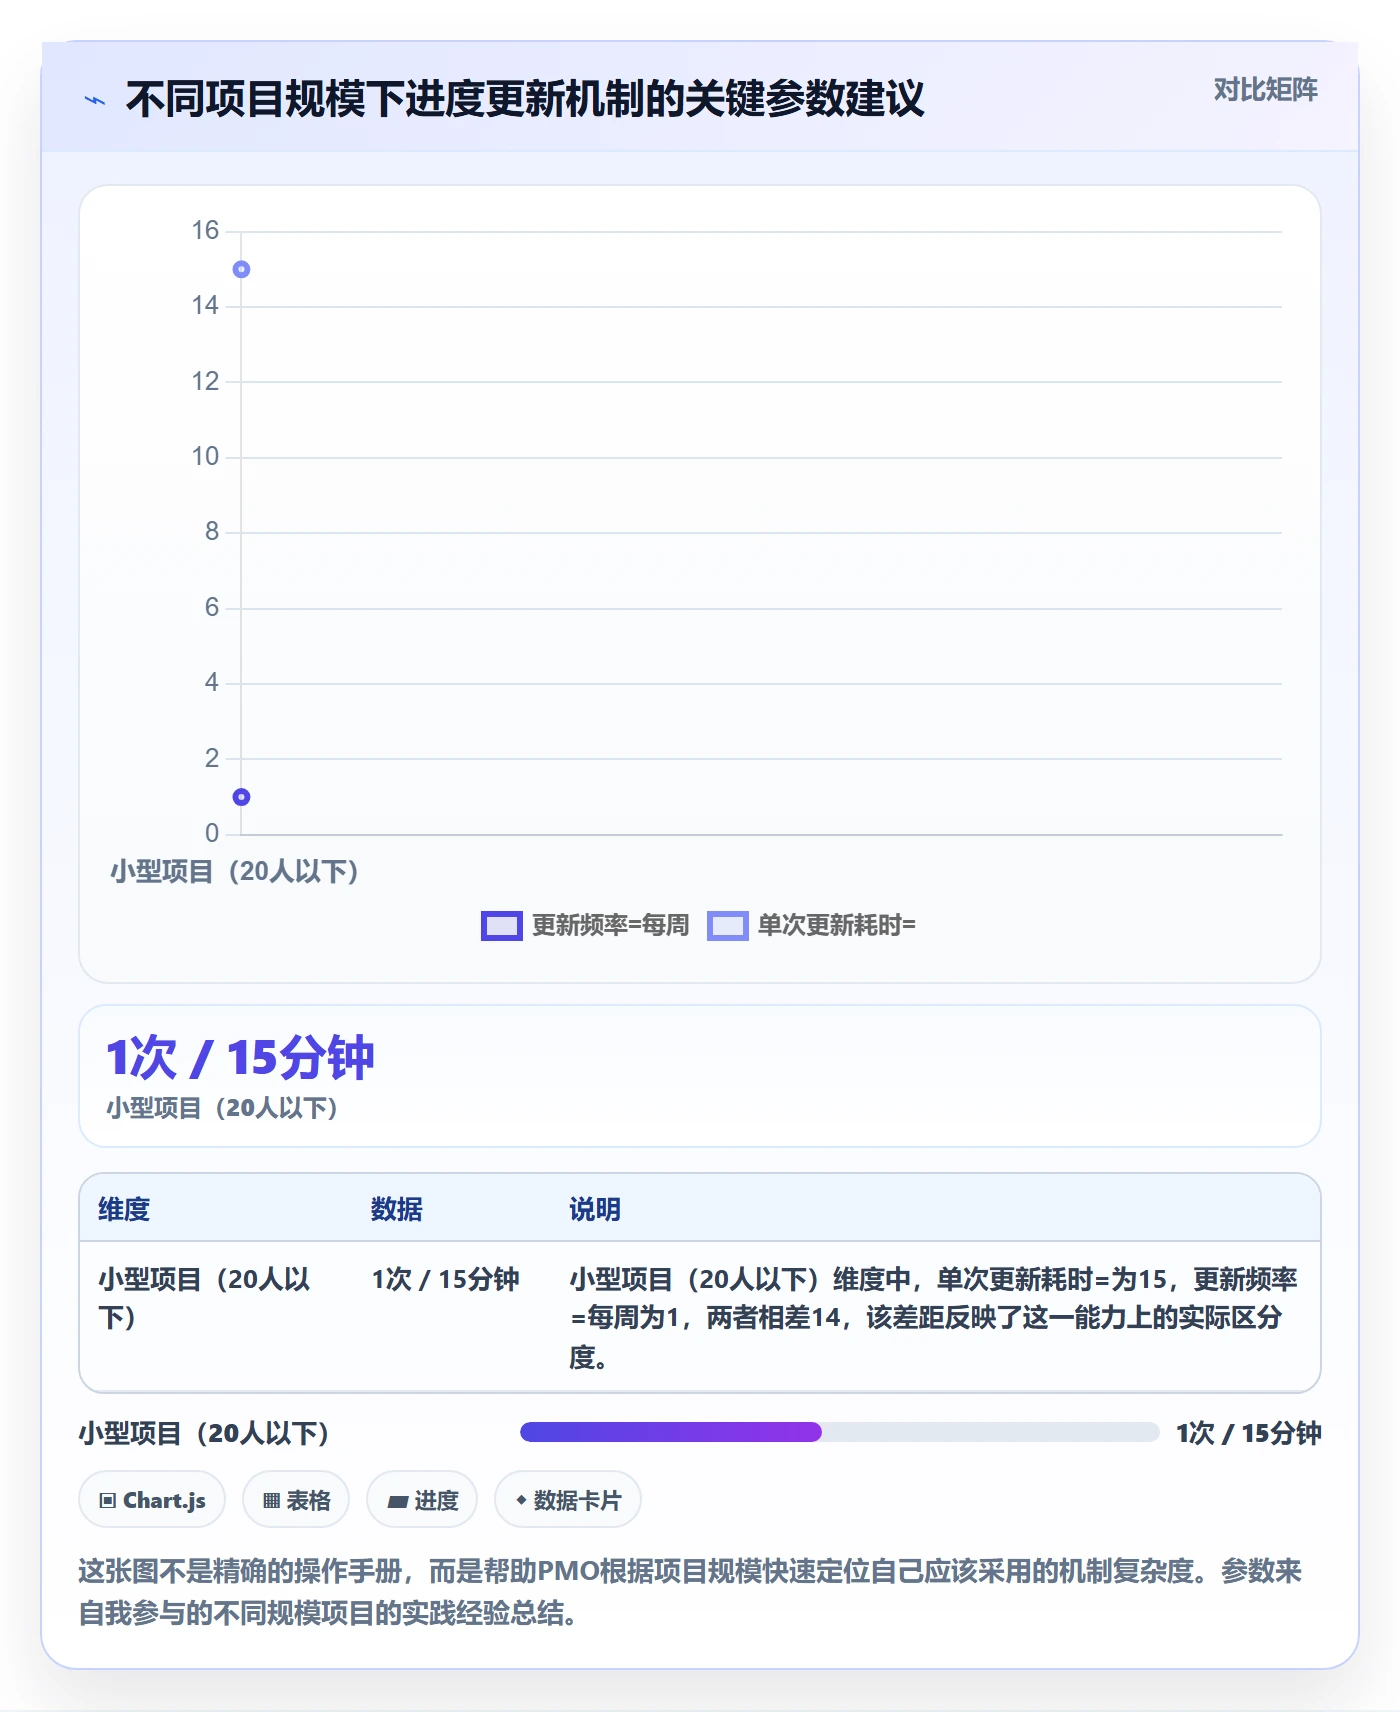Click the table explanation text cell
Screen dimensions: 1400x1712
point(934,1318)
